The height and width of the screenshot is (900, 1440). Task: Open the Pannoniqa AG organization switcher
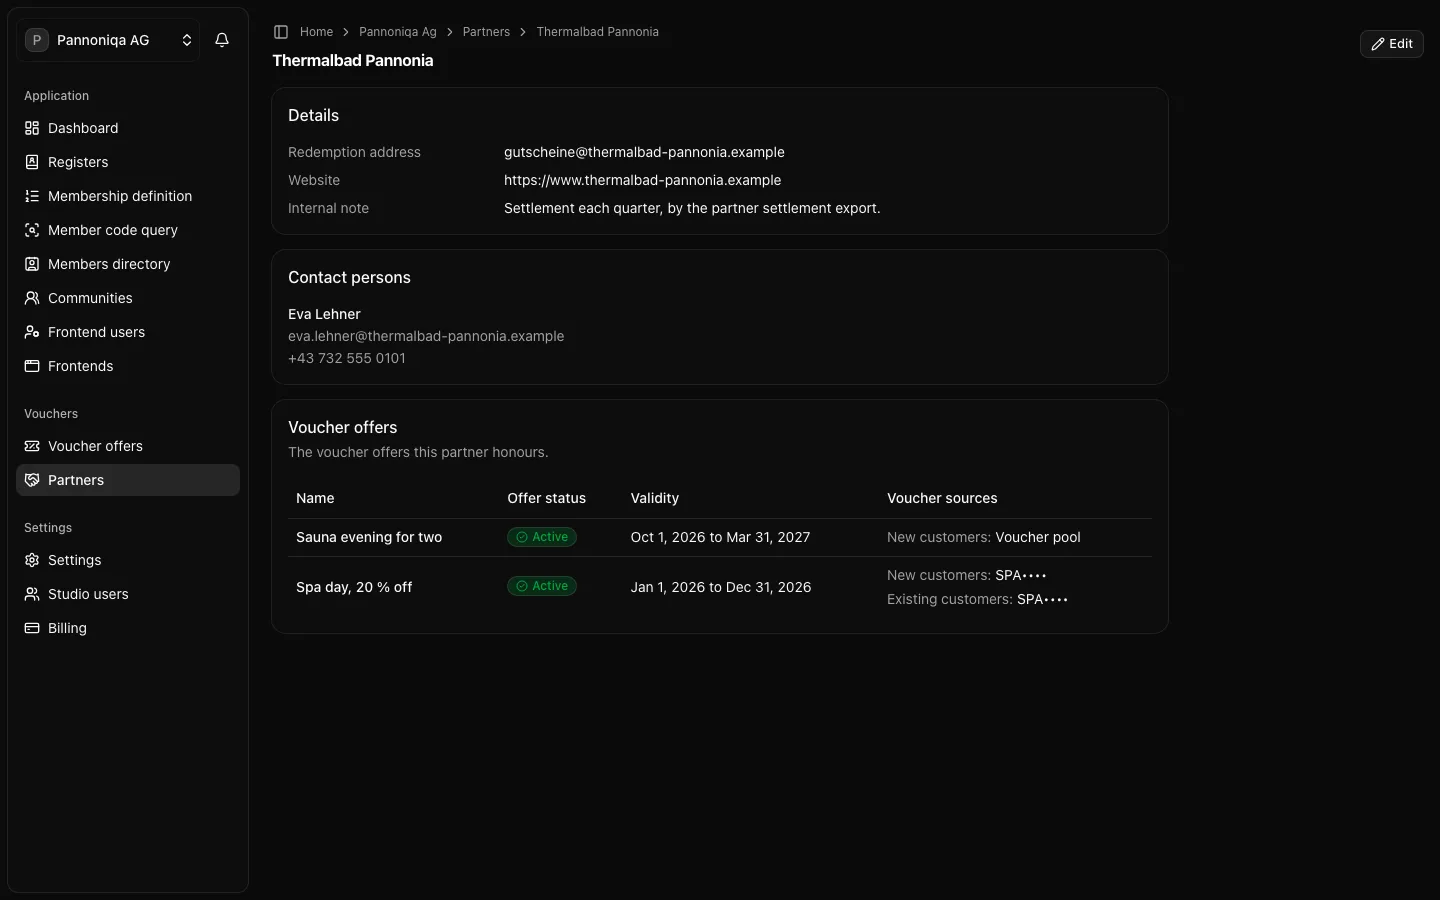(x=108, y=40)
